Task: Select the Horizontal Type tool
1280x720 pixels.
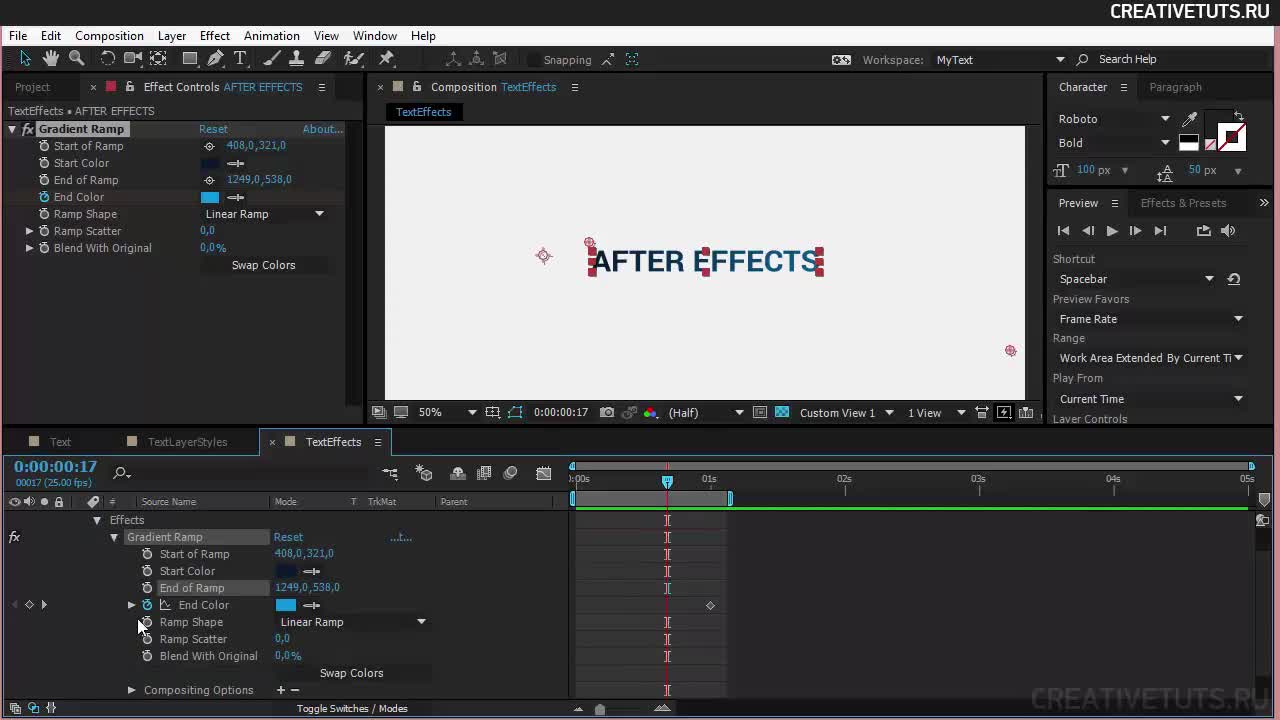Action: click(240, 59)
